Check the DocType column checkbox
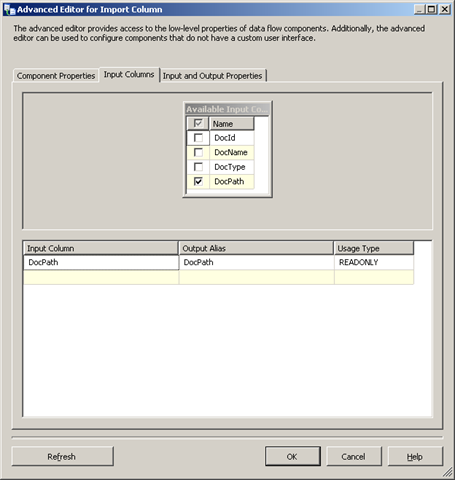Viewport: 455px width, 480px height. click(x=198, y=167)
